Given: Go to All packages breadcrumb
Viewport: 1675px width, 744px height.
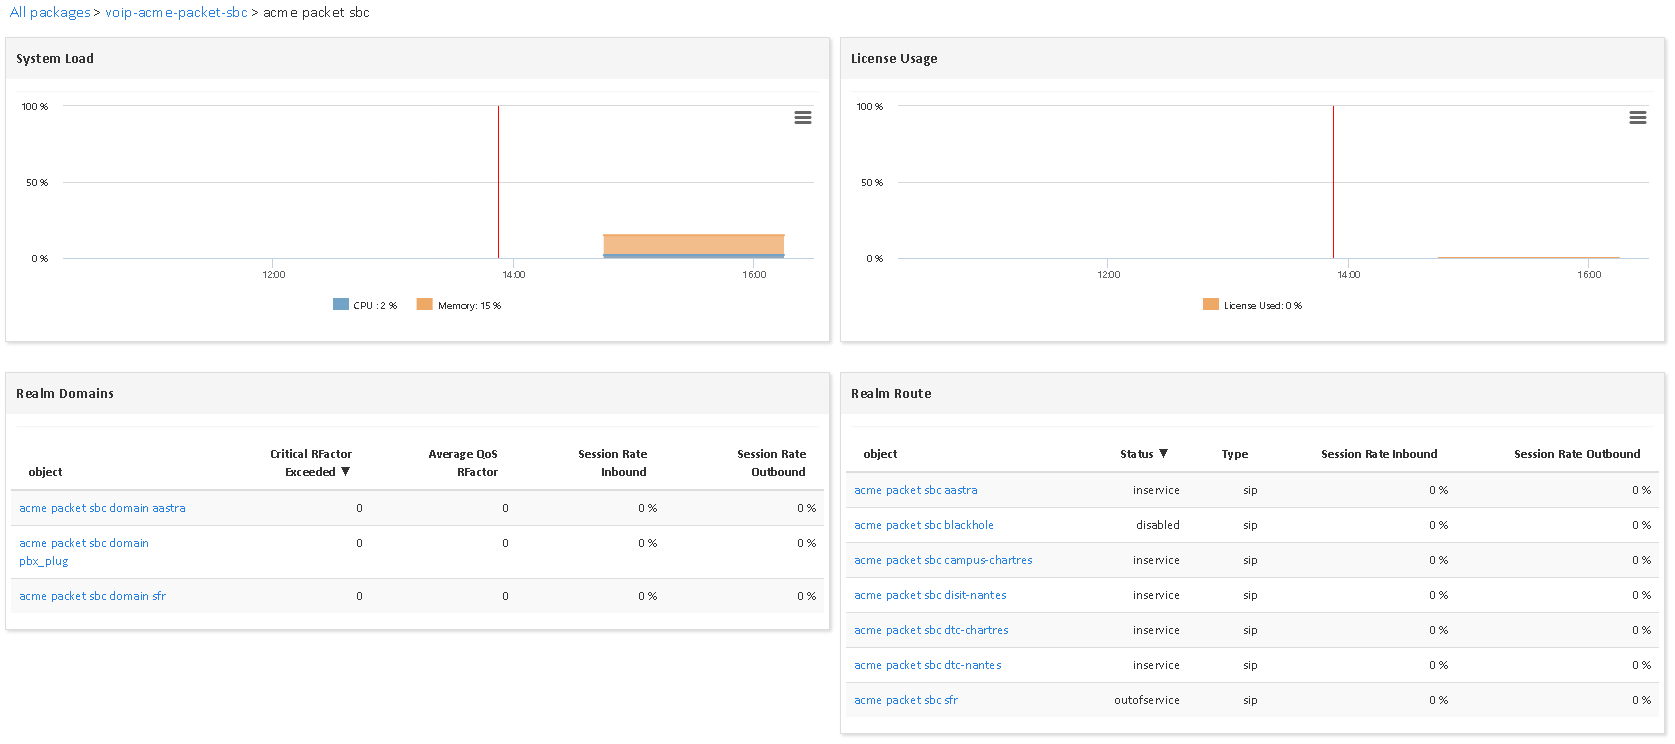Looking at the screenshot, I should coord(50,13).
